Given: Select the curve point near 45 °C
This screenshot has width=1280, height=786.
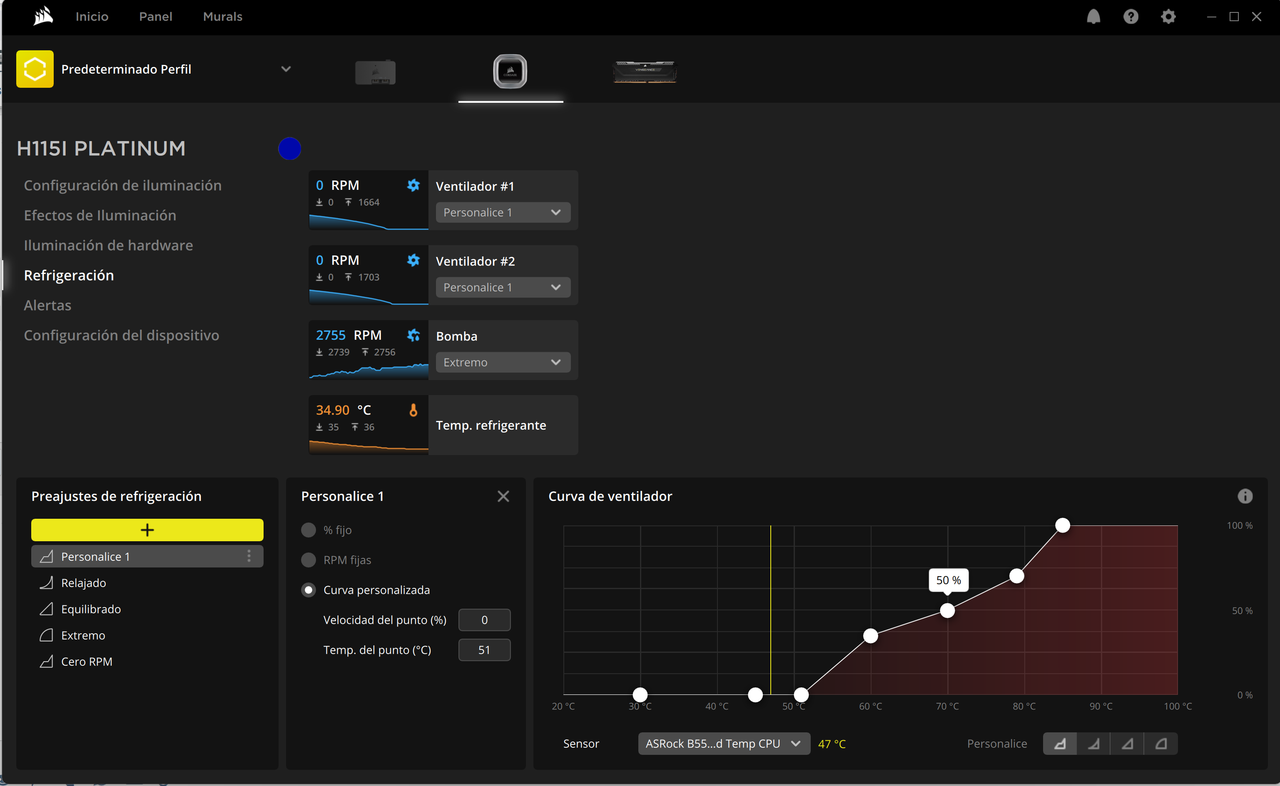Looking at the screenshot, I should click(x=756, y=695).
